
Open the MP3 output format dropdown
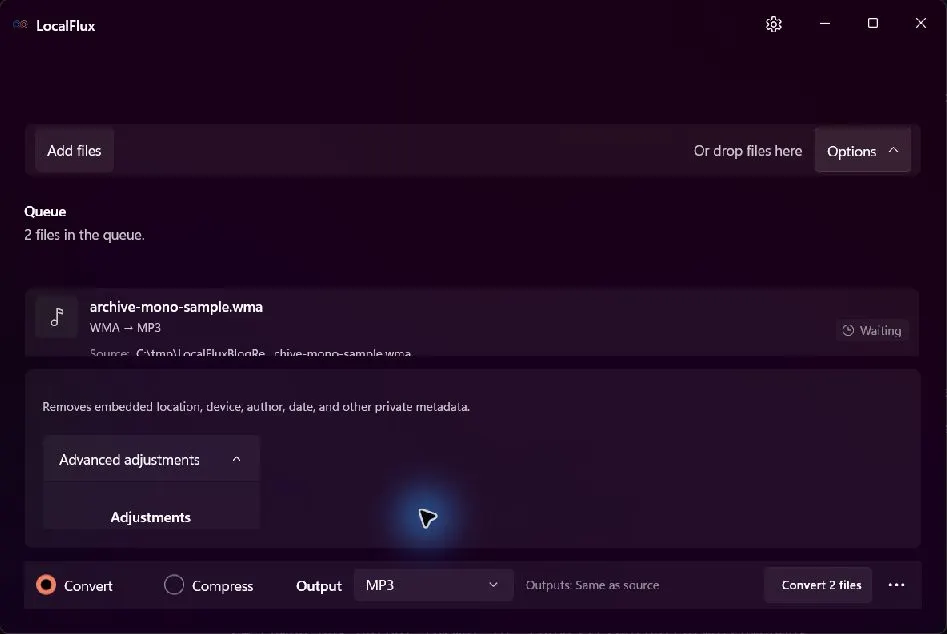point(434,585)
